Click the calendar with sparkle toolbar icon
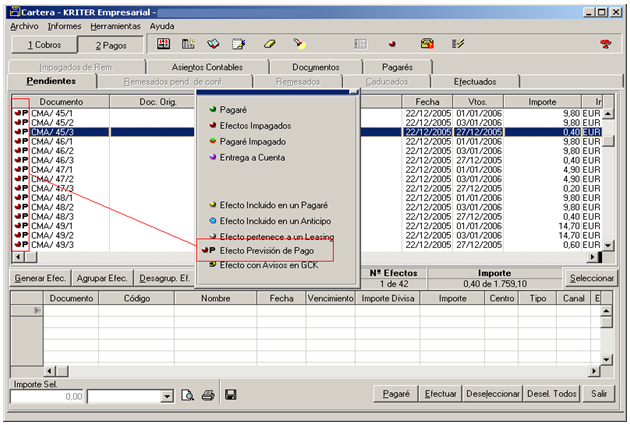Image resolution: width=630 pixels, height=425 pixels. 188,43
